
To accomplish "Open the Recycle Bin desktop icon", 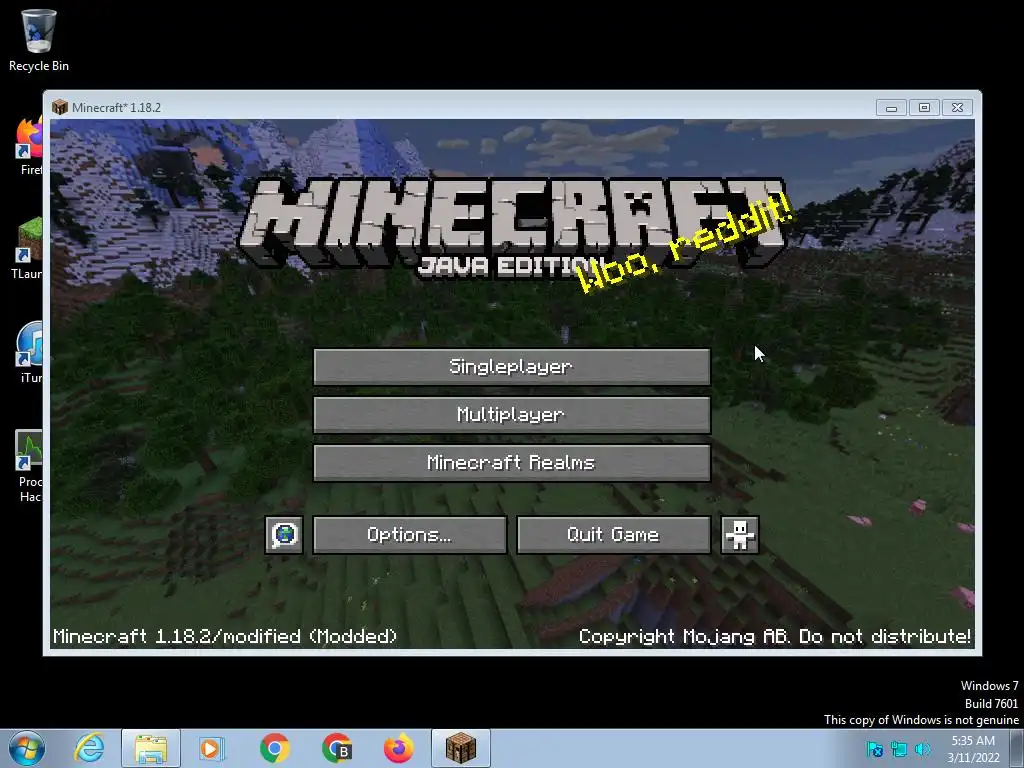I will coord(39,40).
